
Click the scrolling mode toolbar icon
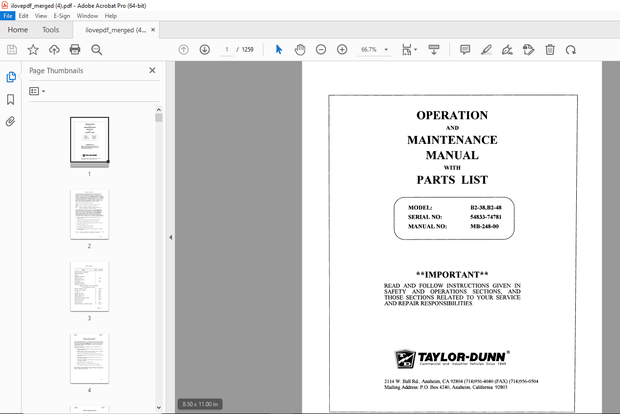[x=434, y=50]
